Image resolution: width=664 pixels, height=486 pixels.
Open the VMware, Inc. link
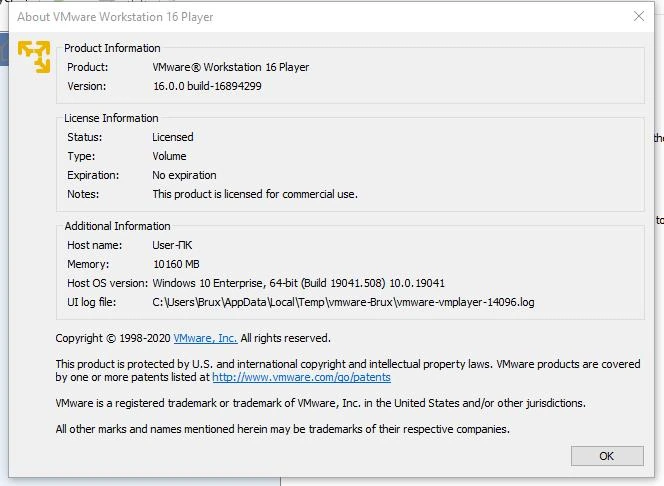coord(205,338)
